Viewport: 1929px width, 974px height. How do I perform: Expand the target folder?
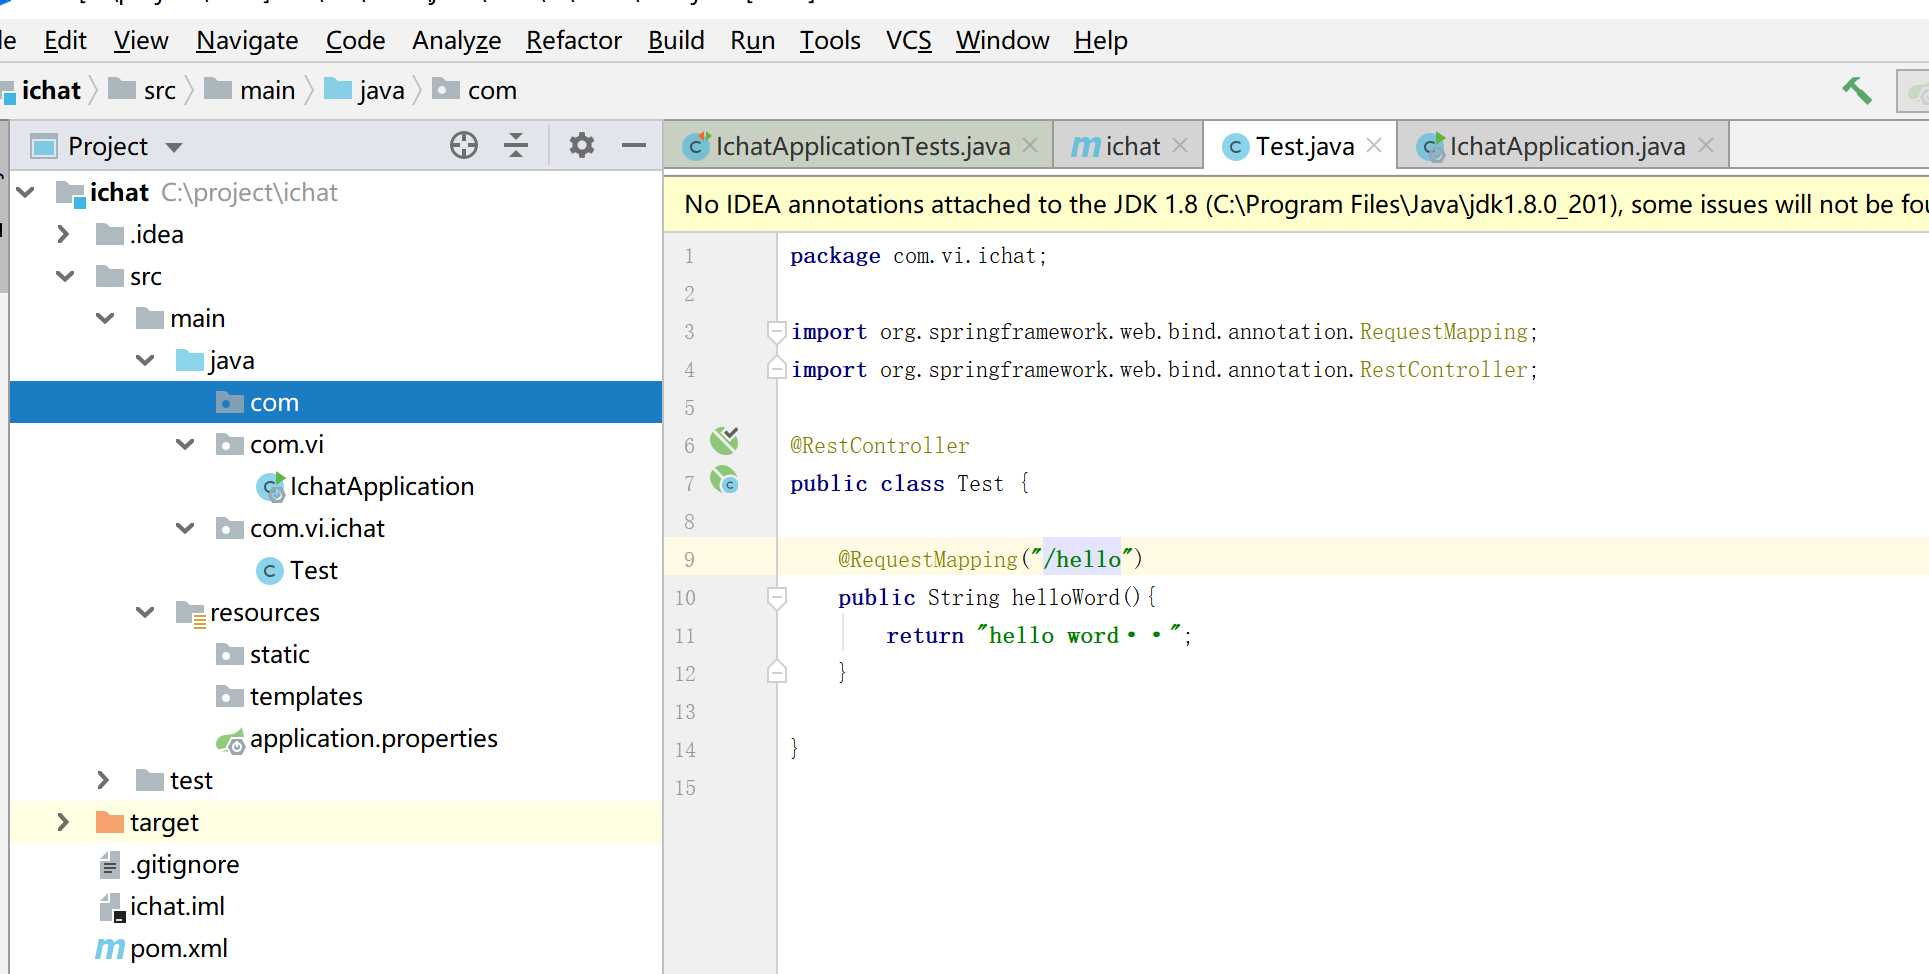pyautogui.click(x=63, y=822)
